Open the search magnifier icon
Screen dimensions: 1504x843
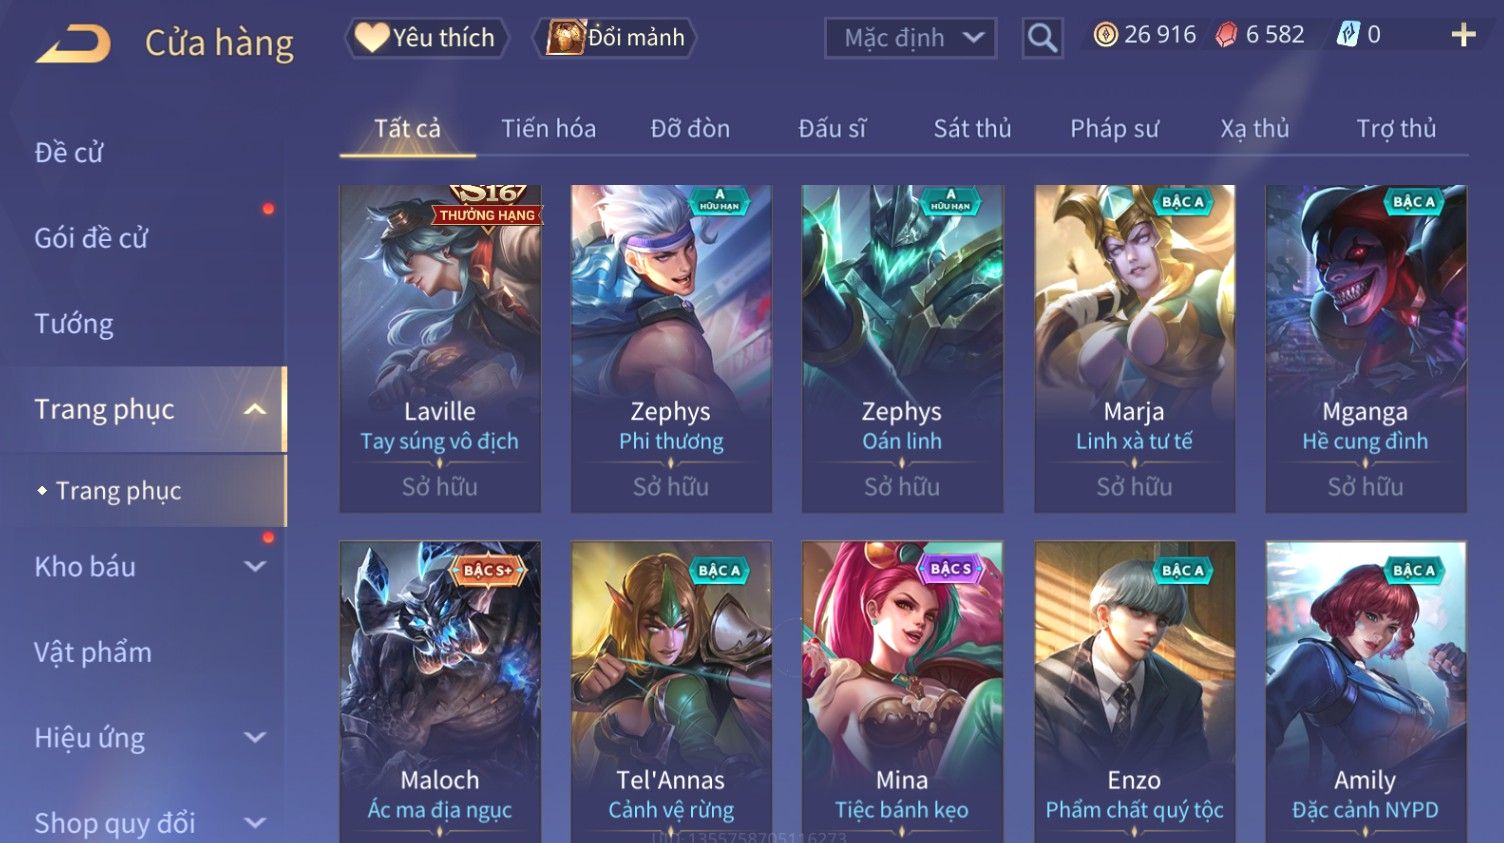tap(1042, 38)
